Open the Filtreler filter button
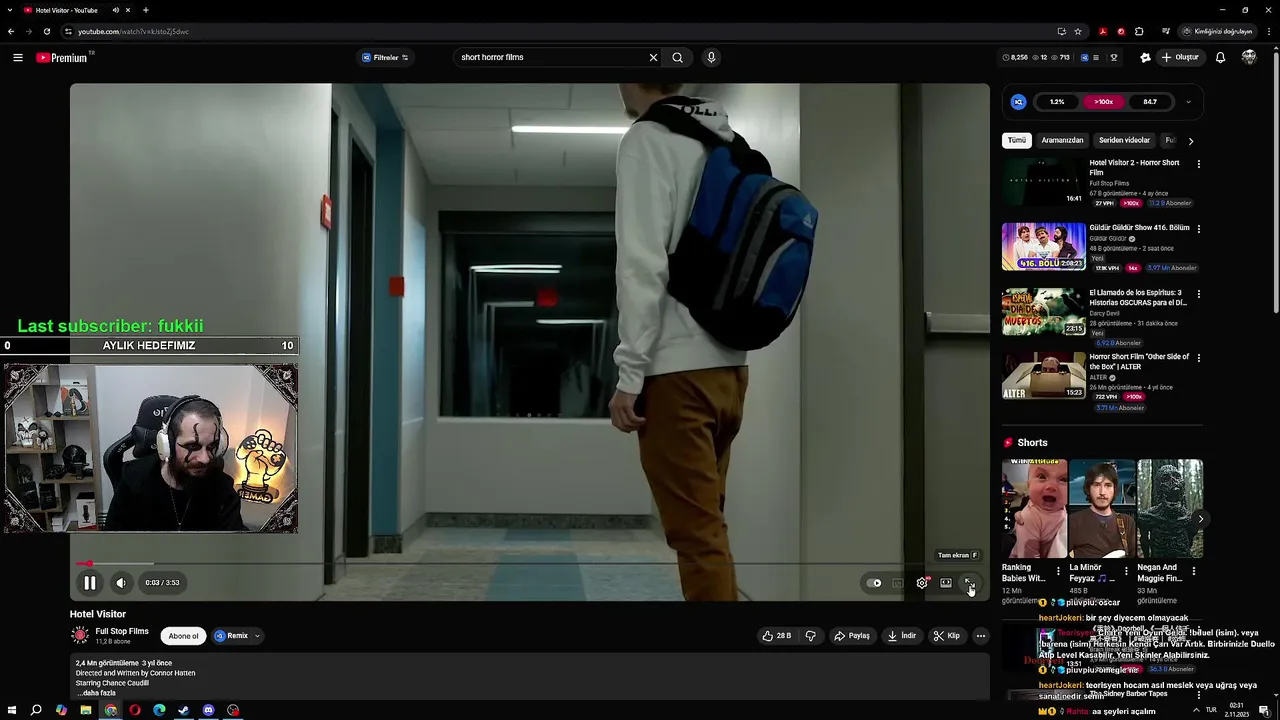1280x720 pixels. (x=385, y=57)
